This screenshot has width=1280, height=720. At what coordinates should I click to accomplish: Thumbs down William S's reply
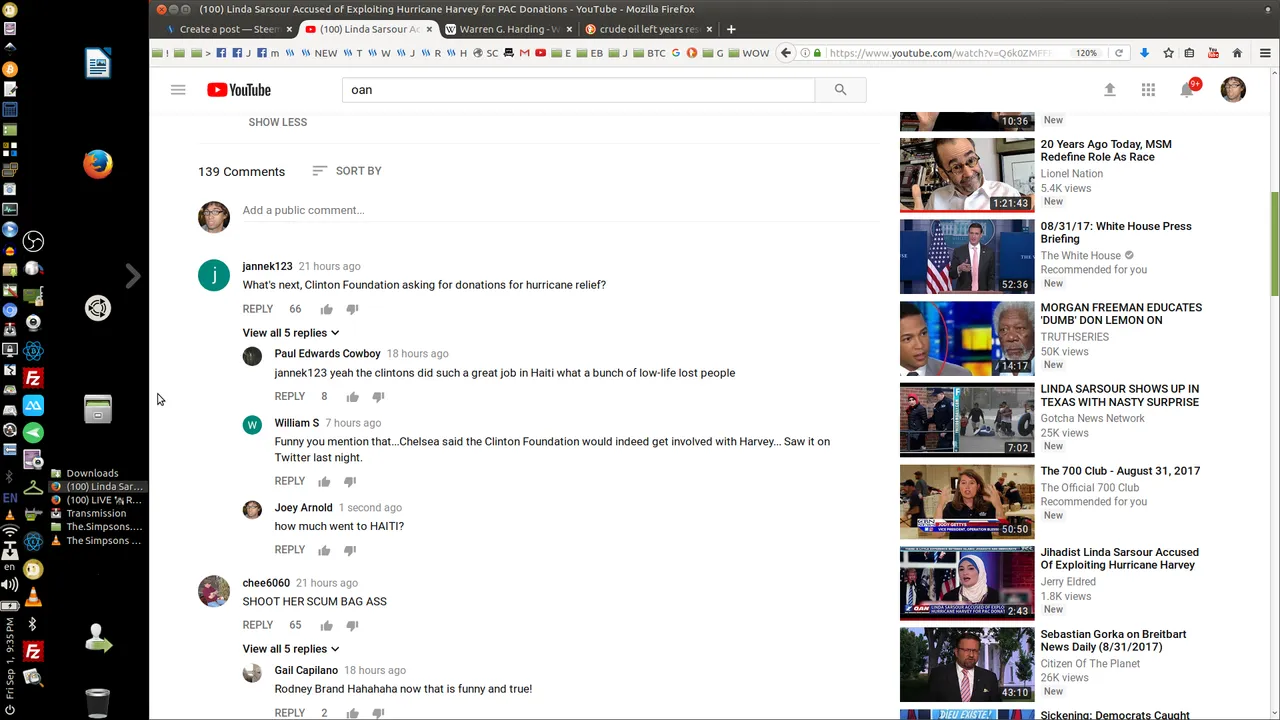(x=350, y=482)
